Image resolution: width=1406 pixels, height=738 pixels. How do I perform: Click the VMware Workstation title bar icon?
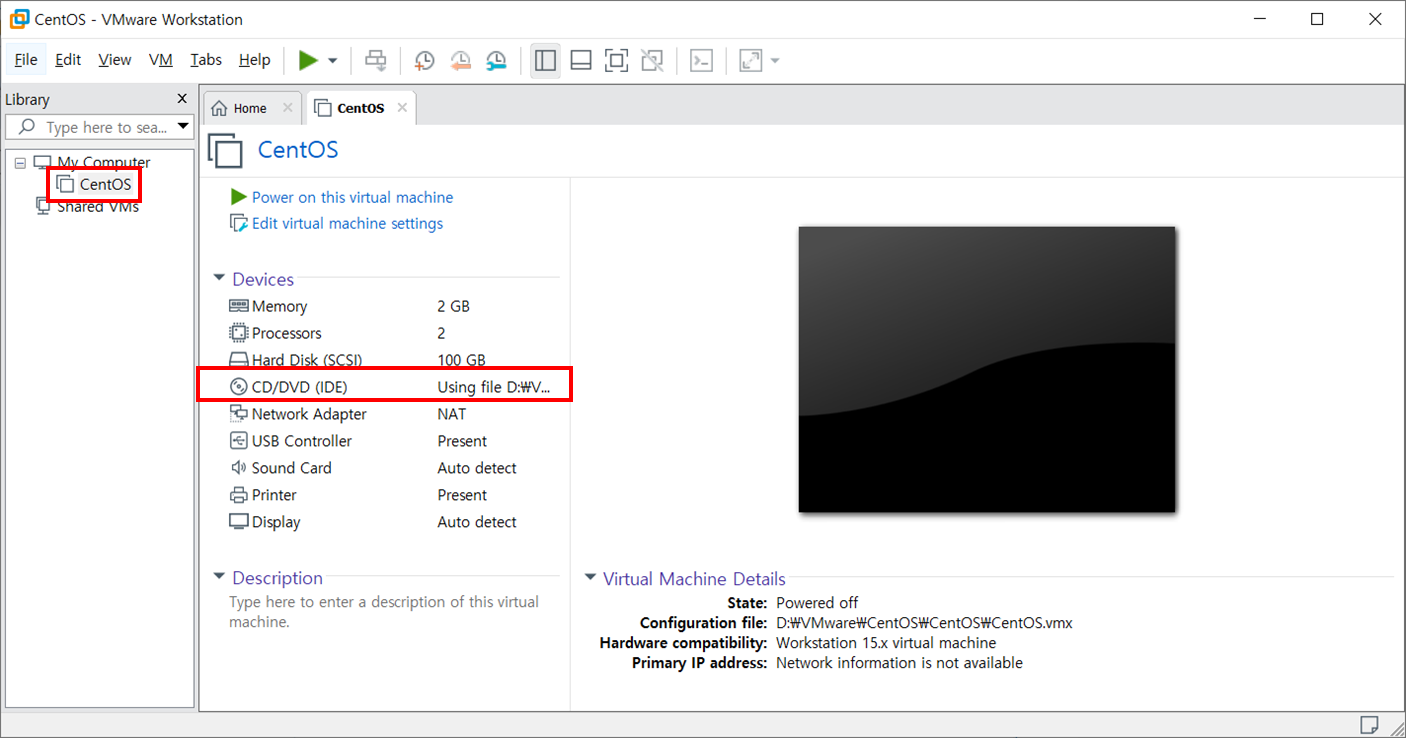[18, 19]
